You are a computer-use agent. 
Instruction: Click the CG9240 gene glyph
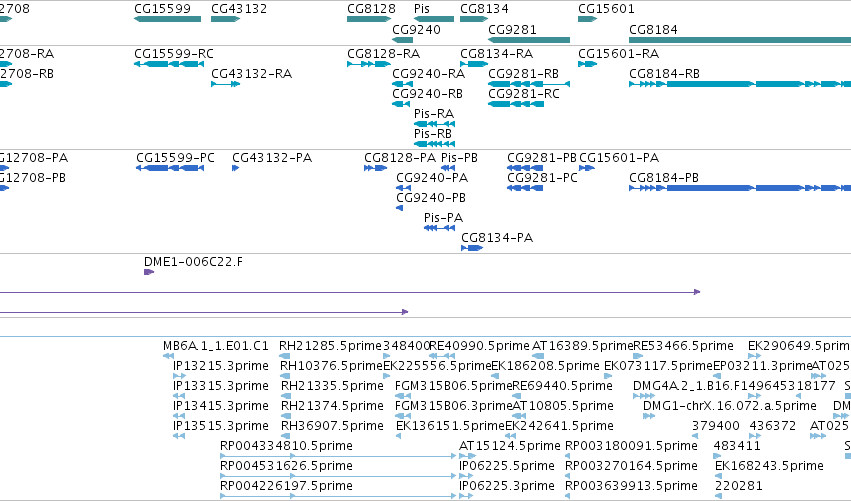pos(403,40)
